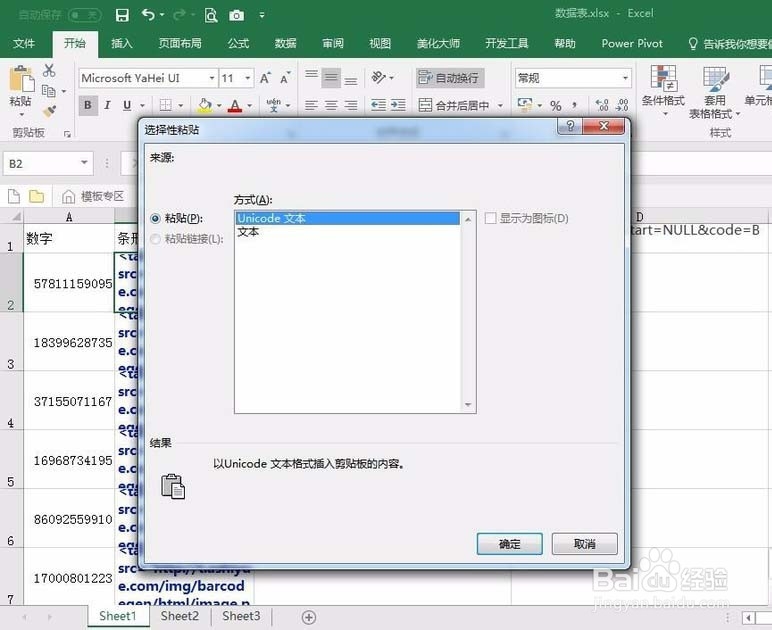Image resolution: width=772 pixels, height=630 pixels.
Task: Toggle Italic formatting button
Action: pyautogui.click(x=107, y=105)
